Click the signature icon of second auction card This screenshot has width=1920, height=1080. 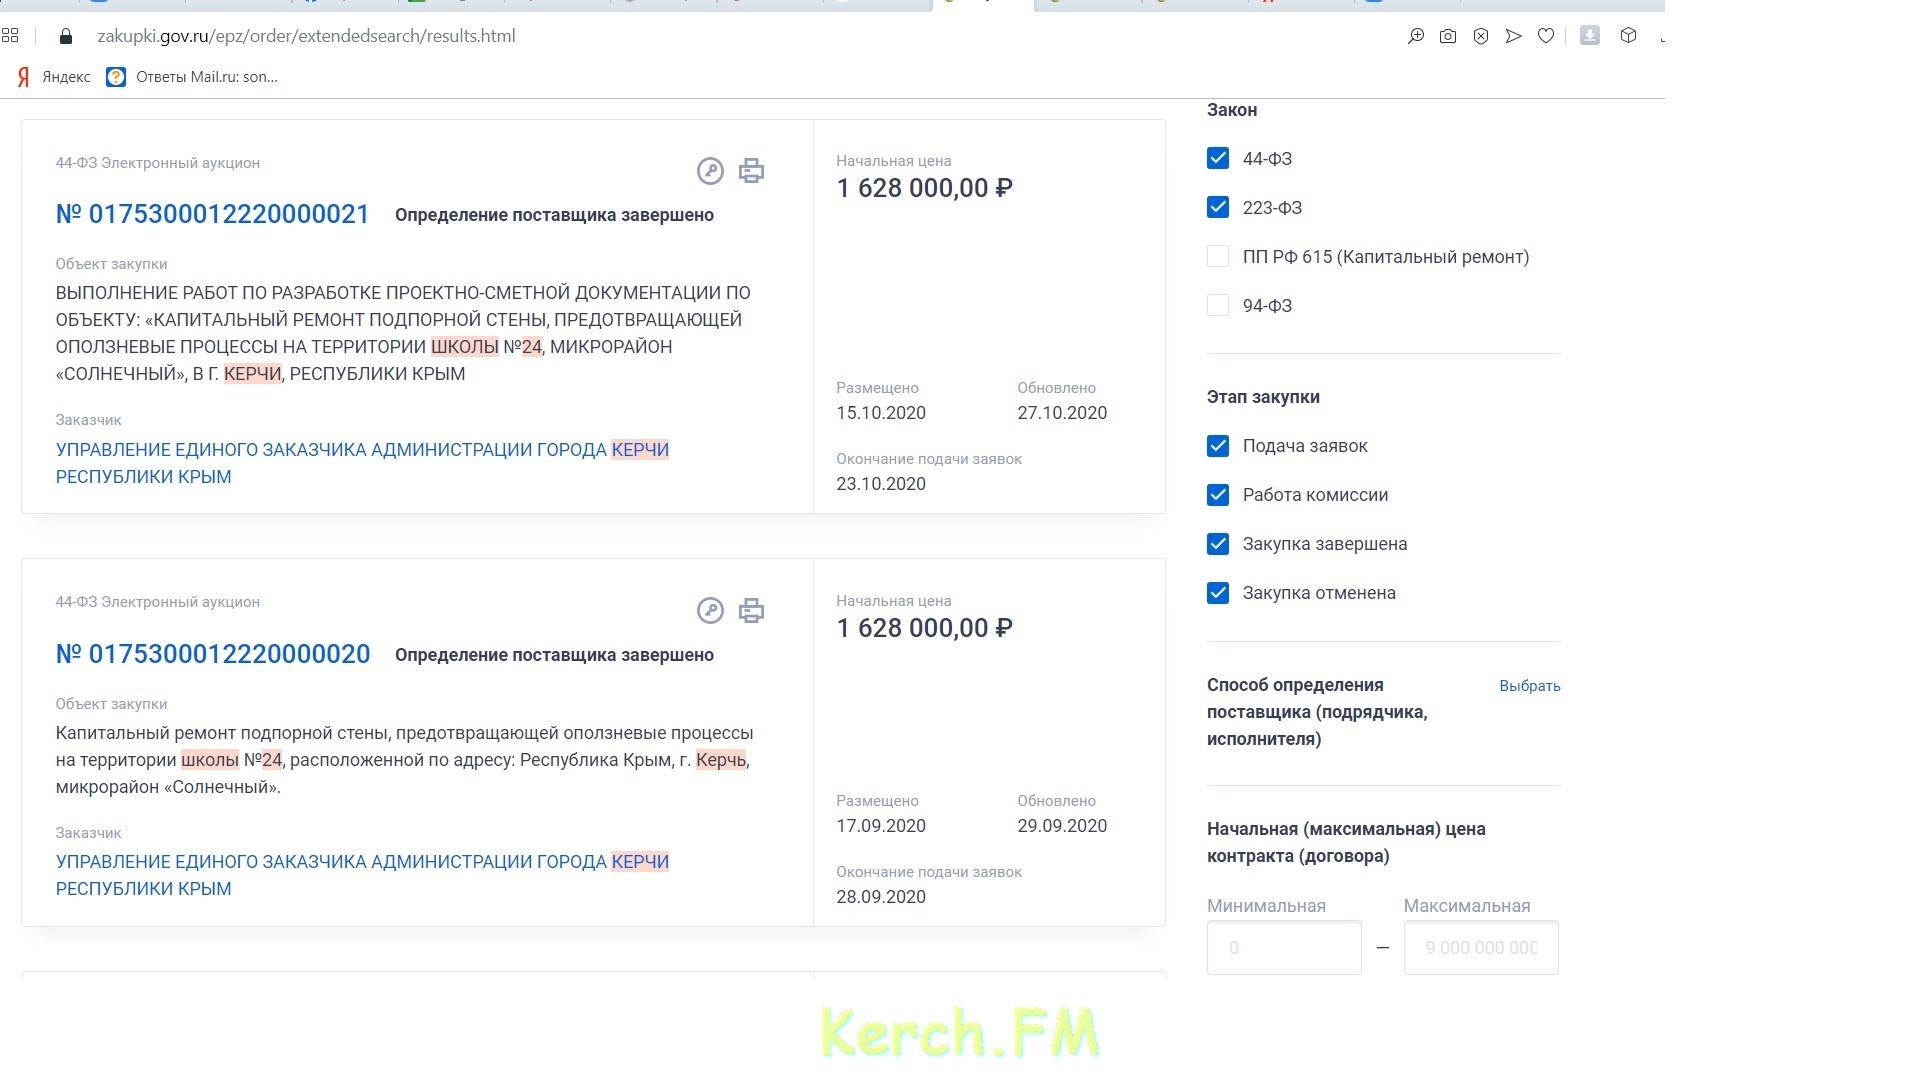[x=710, y=610]
